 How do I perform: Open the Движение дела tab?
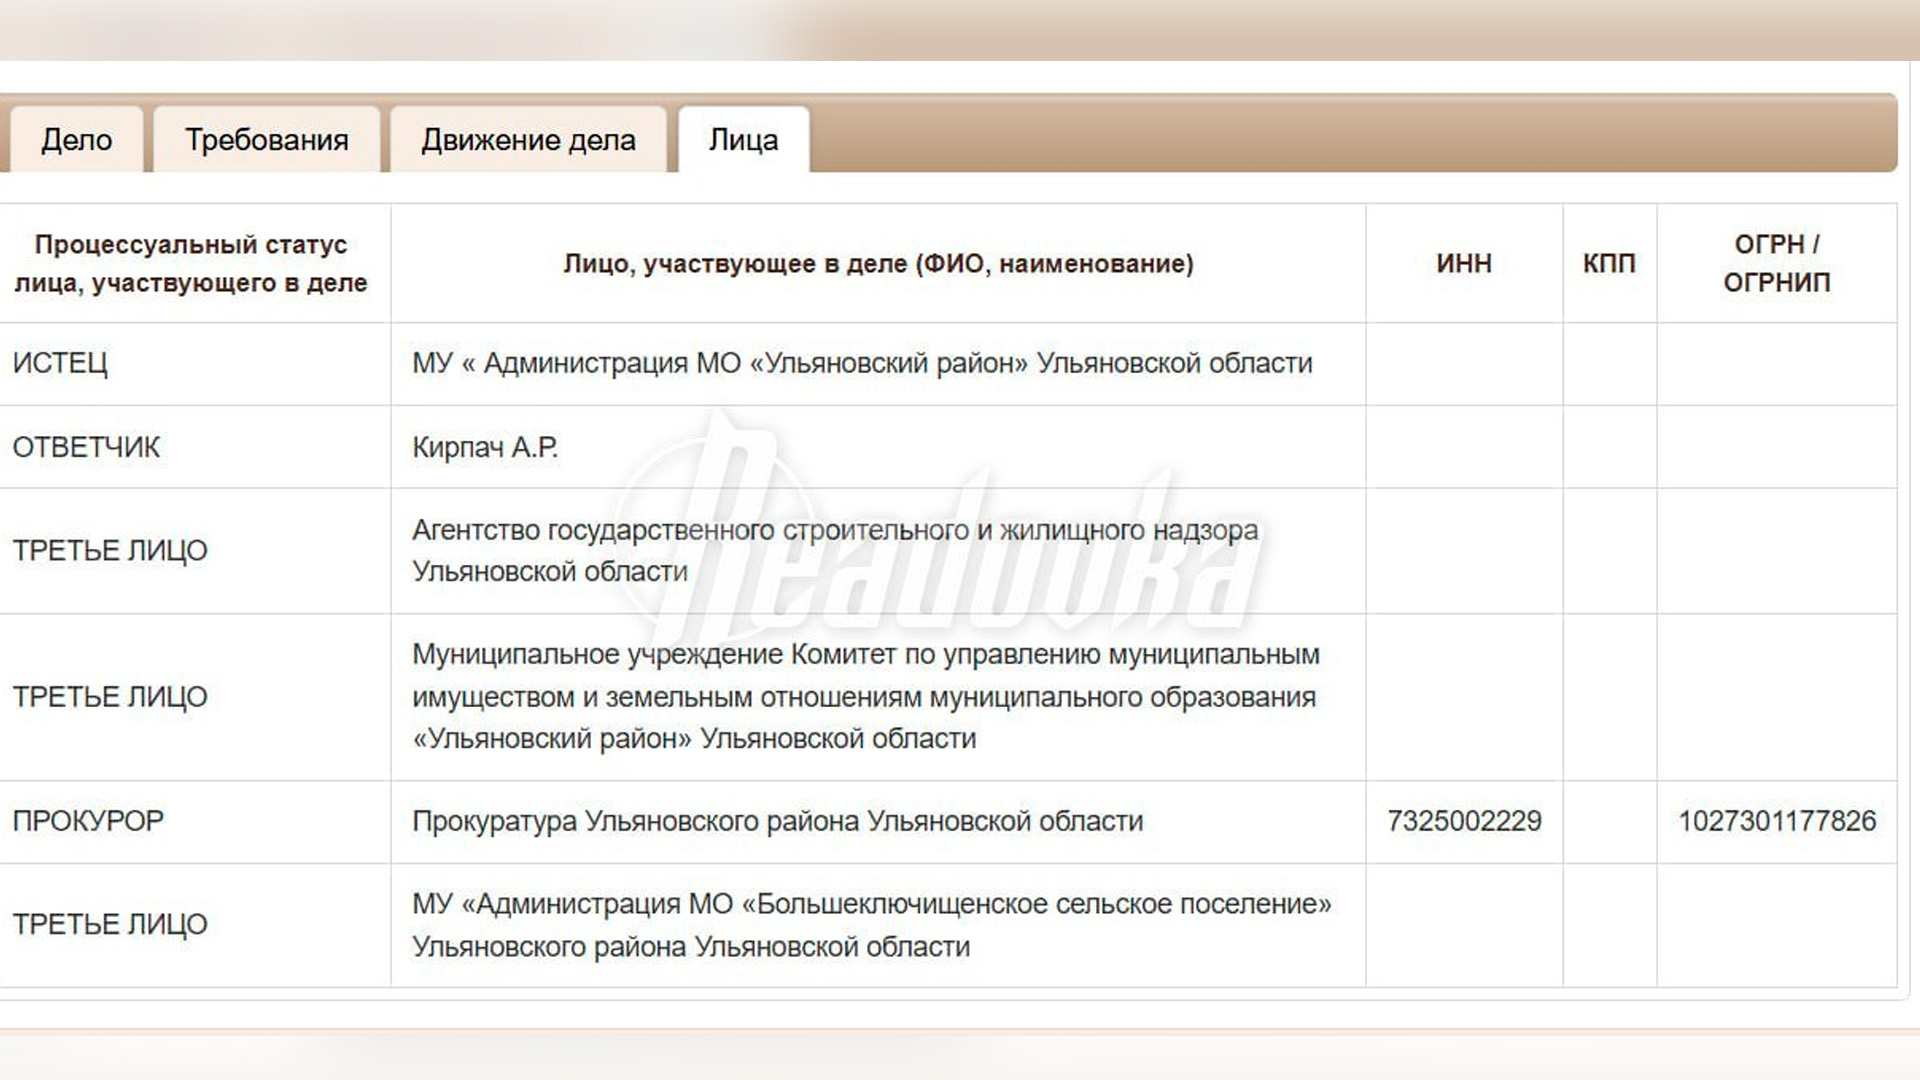pos(528,140)
